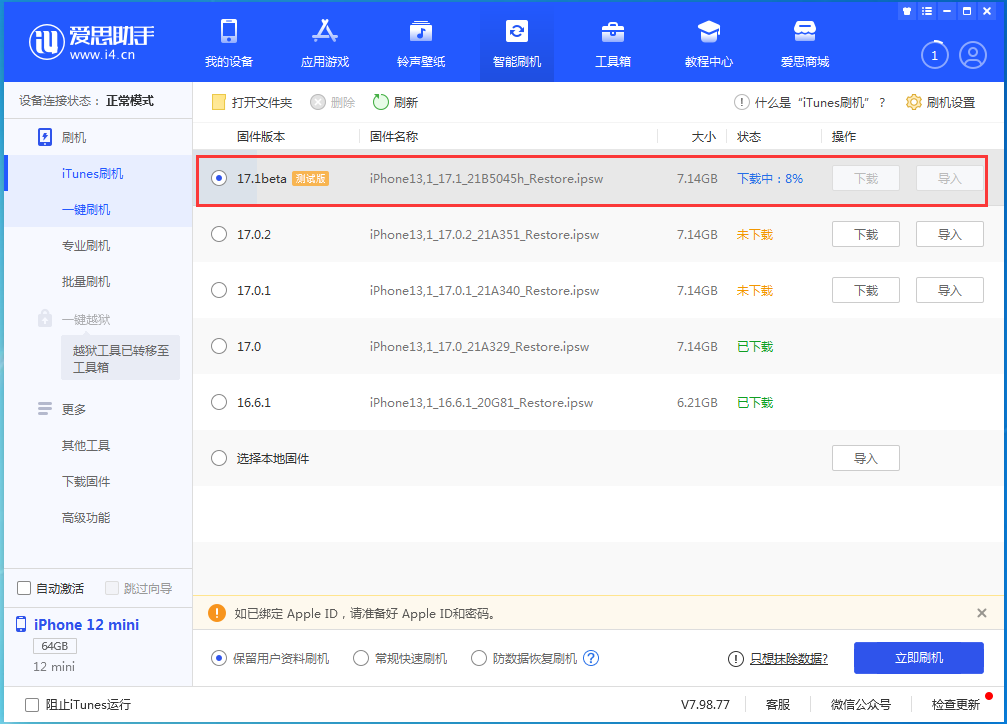Select the 17.0.1 firmware radio button
1007x724 pixels.
click(x=219, y=290)
